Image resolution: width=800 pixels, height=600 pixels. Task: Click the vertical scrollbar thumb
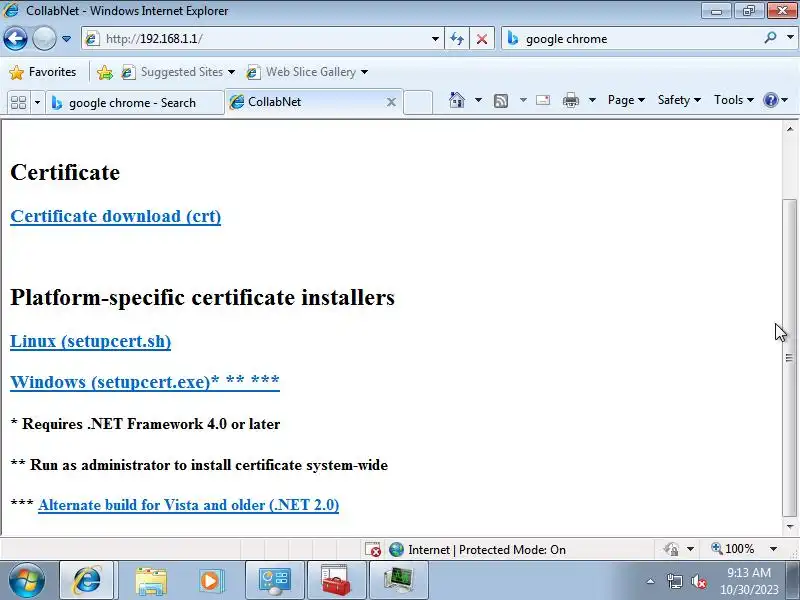point(790,357)
